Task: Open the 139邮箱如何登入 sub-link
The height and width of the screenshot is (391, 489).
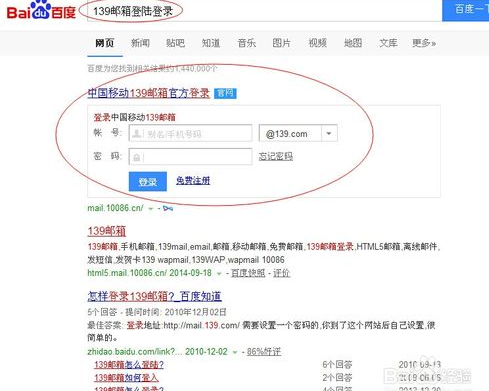Action: click(x=126, y=378)
